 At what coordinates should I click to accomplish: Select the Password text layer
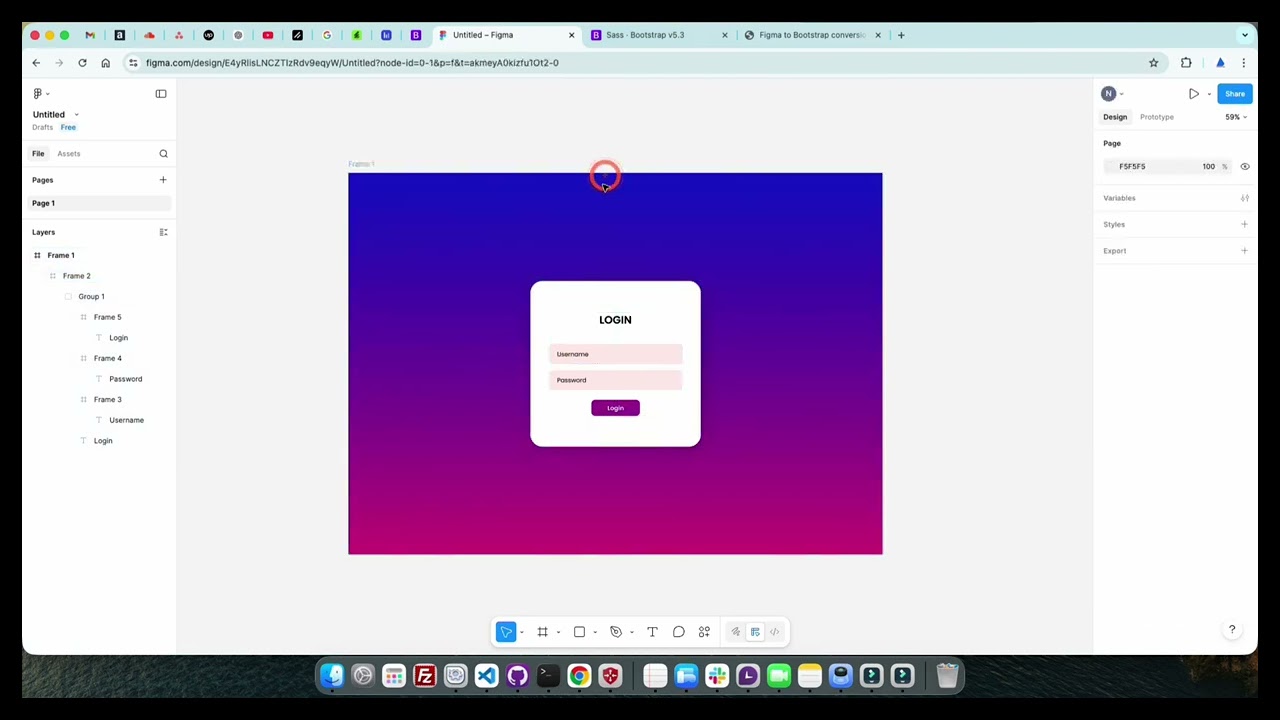click(x=125, y=379)
